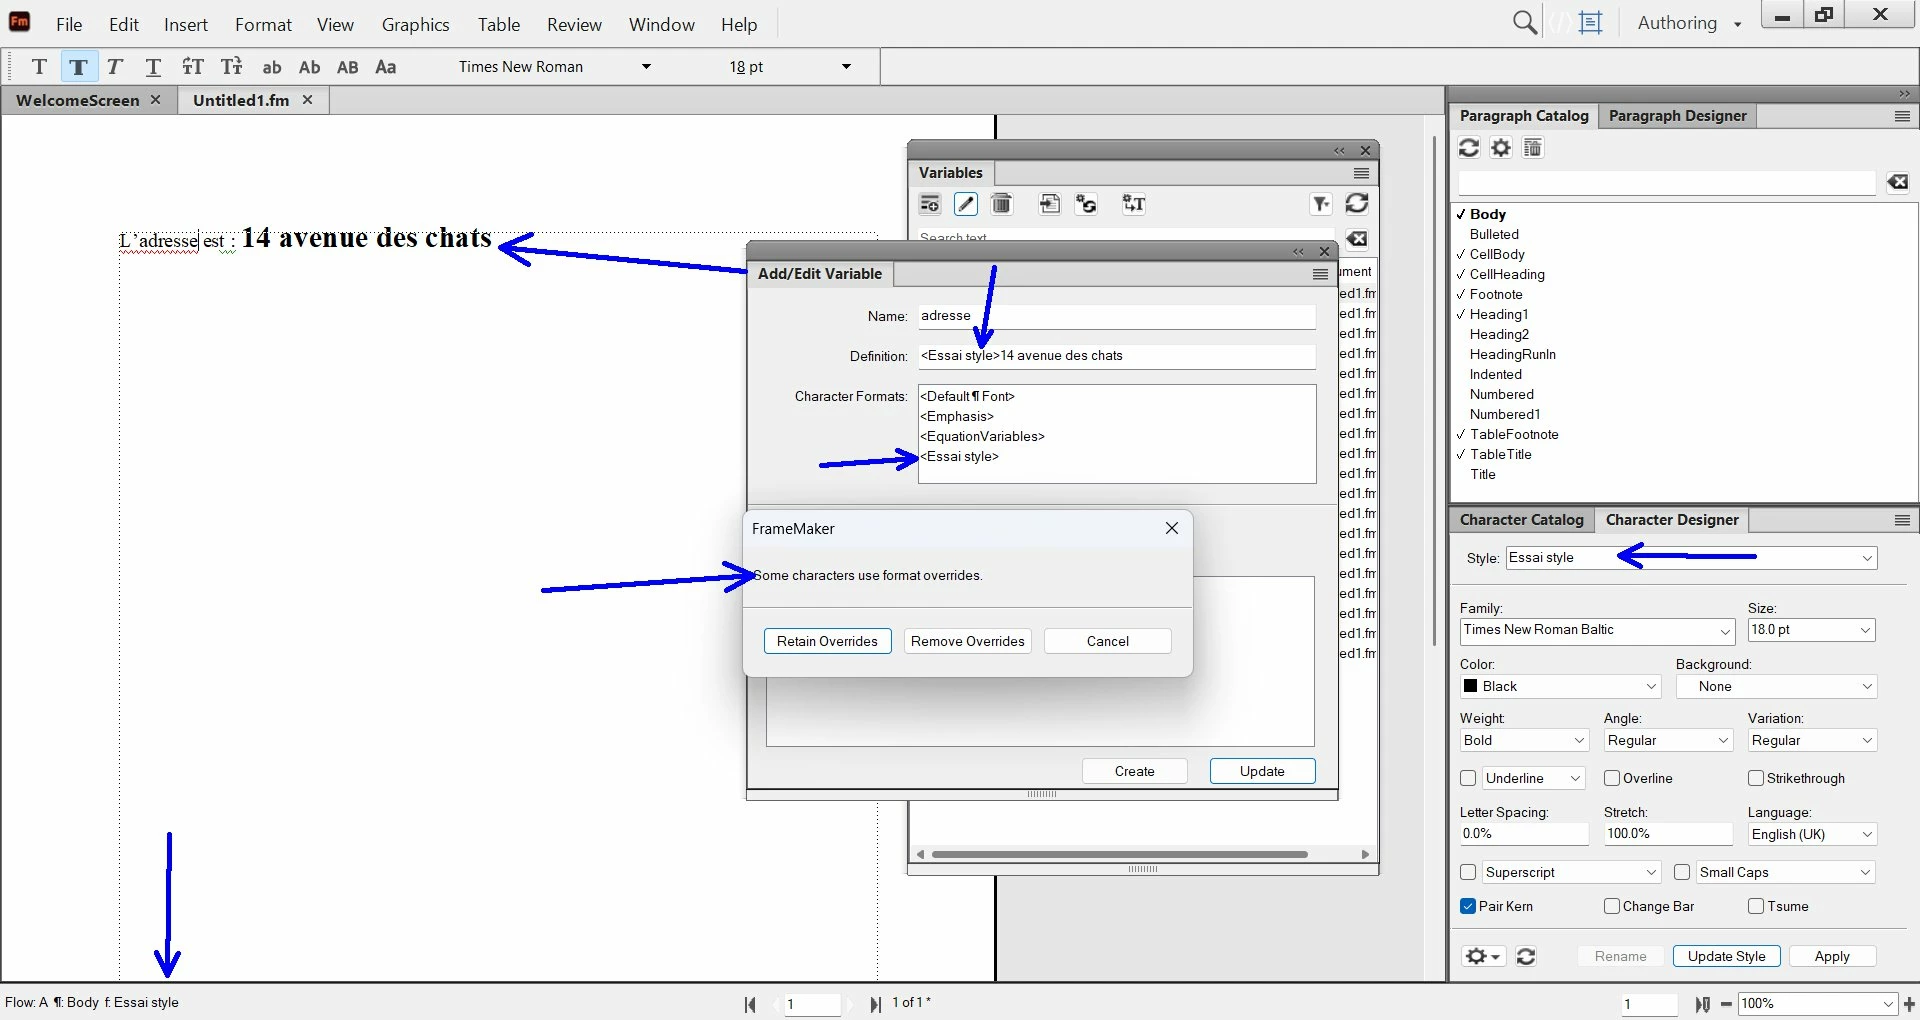Switch to the WelcomeScreen document tab

tap(78, 100)
